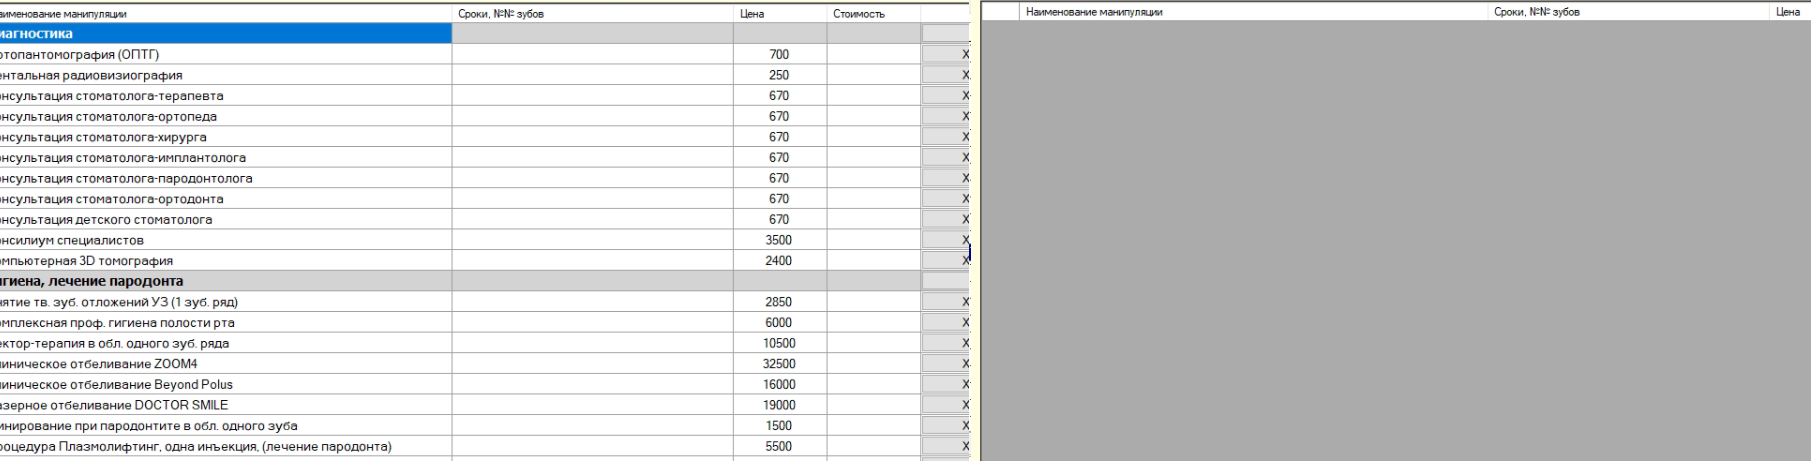Select Консультация стоматолога-хирурга row name
The height and width of the screenshot is (461, 1811).
(225, 137)
